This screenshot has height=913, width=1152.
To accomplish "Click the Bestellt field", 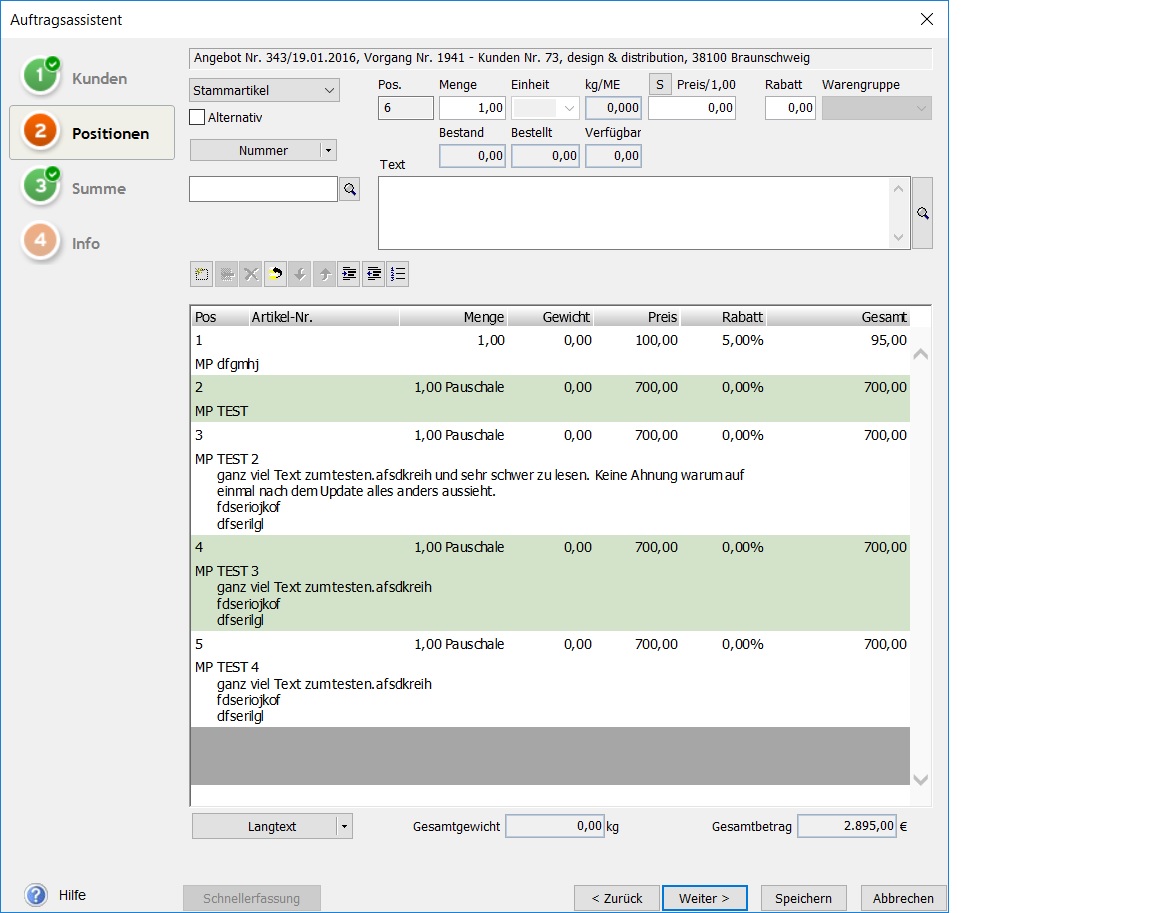I will click(545, 156).
